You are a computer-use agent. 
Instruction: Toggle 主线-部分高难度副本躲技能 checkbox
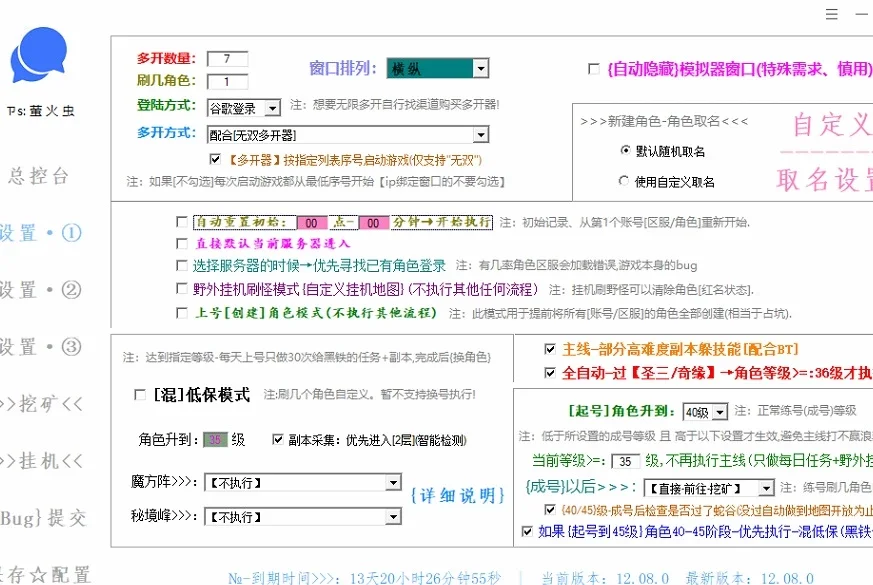pos(550,349)
